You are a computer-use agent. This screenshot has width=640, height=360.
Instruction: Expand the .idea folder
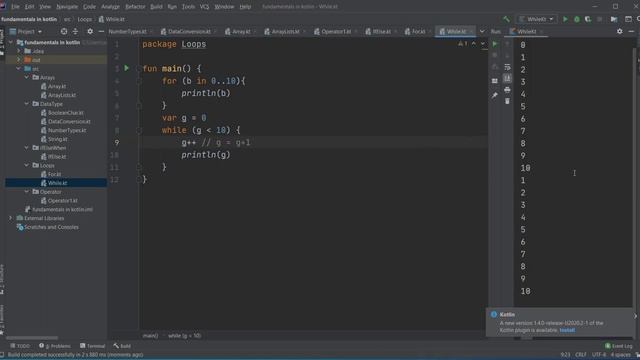19,51
